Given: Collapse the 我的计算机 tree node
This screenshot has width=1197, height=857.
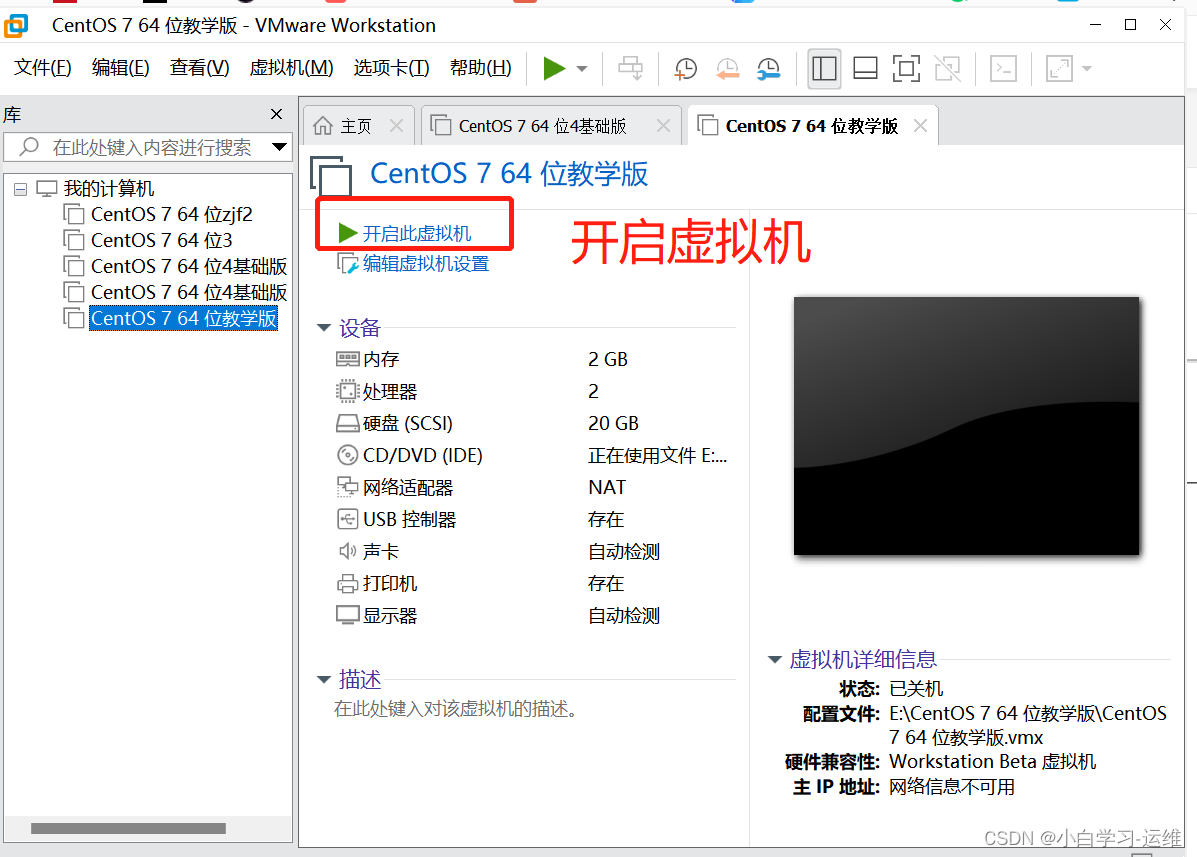Looking at the screenshot, I should tap(21, 189).
